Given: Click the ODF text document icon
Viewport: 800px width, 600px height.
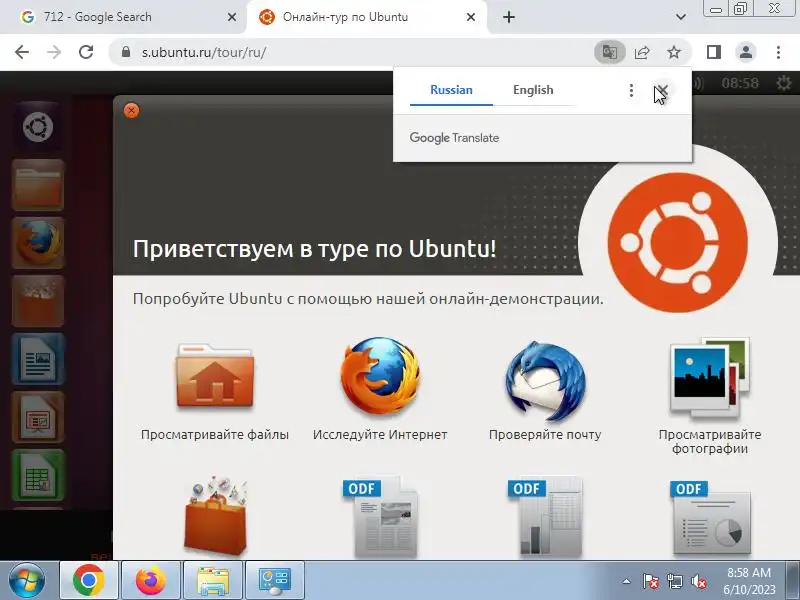Looking at the screenshot, I should tap(381, 517).
